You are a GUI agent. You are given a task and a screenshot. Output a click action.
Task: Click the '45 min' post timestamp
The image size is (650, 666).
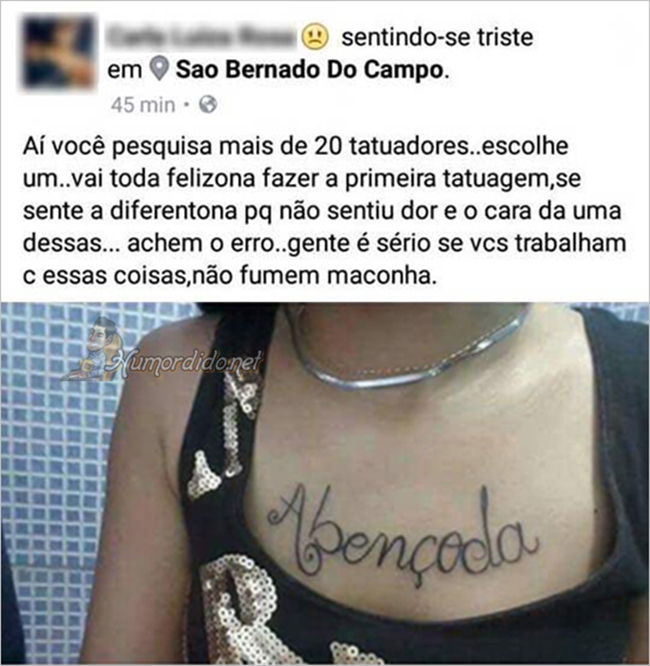143,105
